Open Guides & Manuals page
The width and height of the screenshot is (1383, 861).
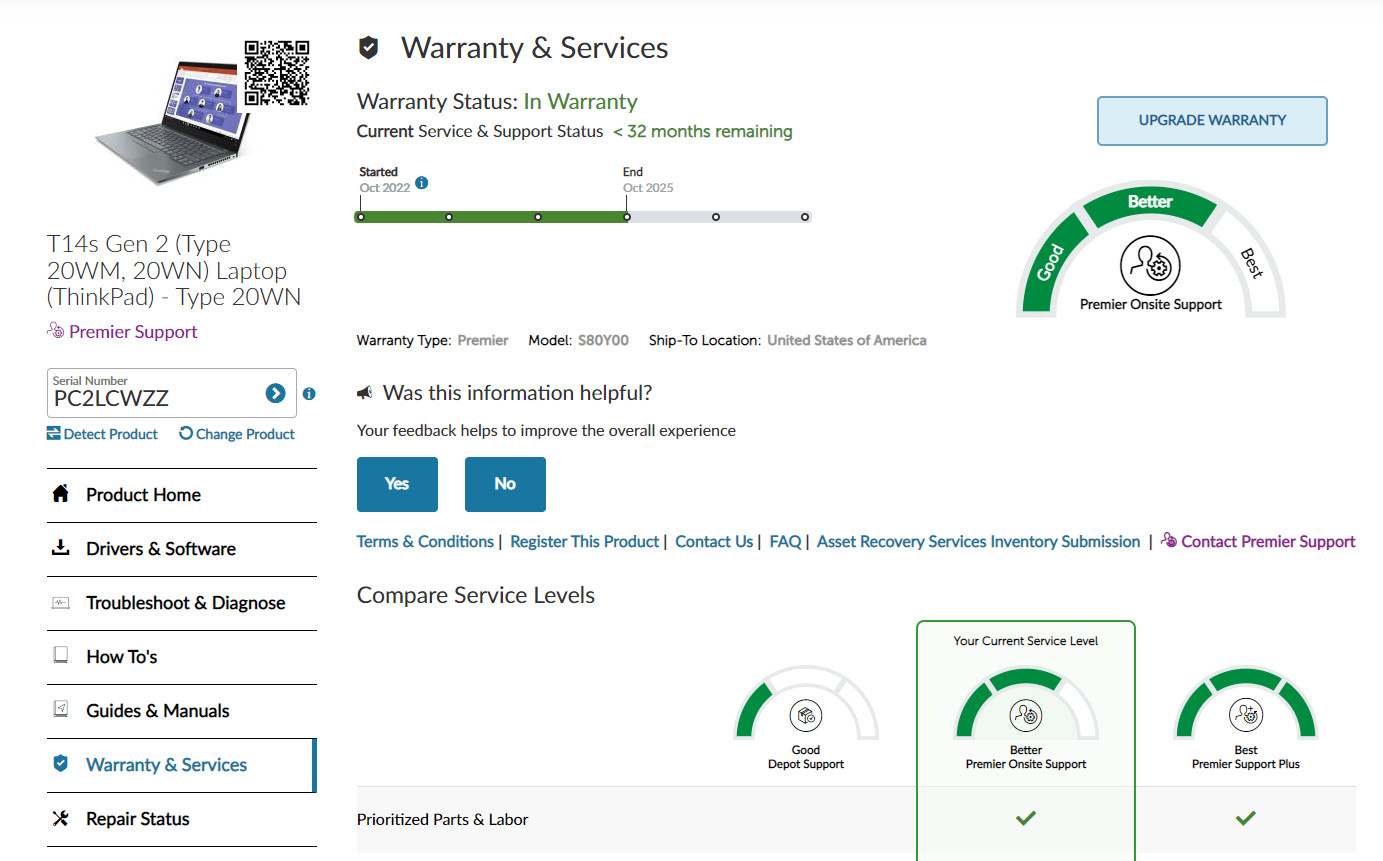tap(157, 711)
